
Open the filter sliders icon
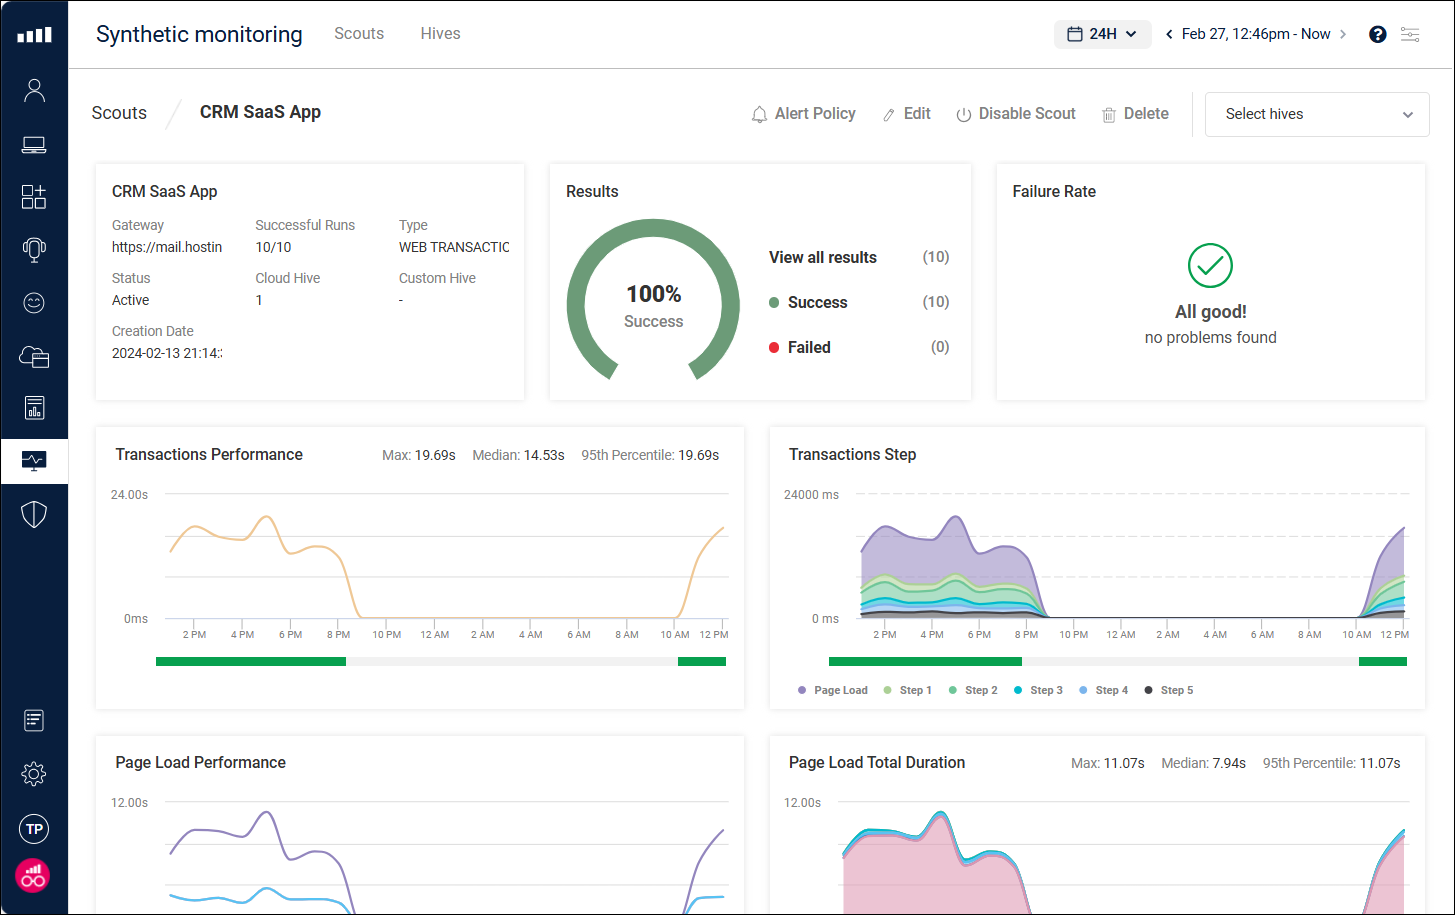point(1410,34)
